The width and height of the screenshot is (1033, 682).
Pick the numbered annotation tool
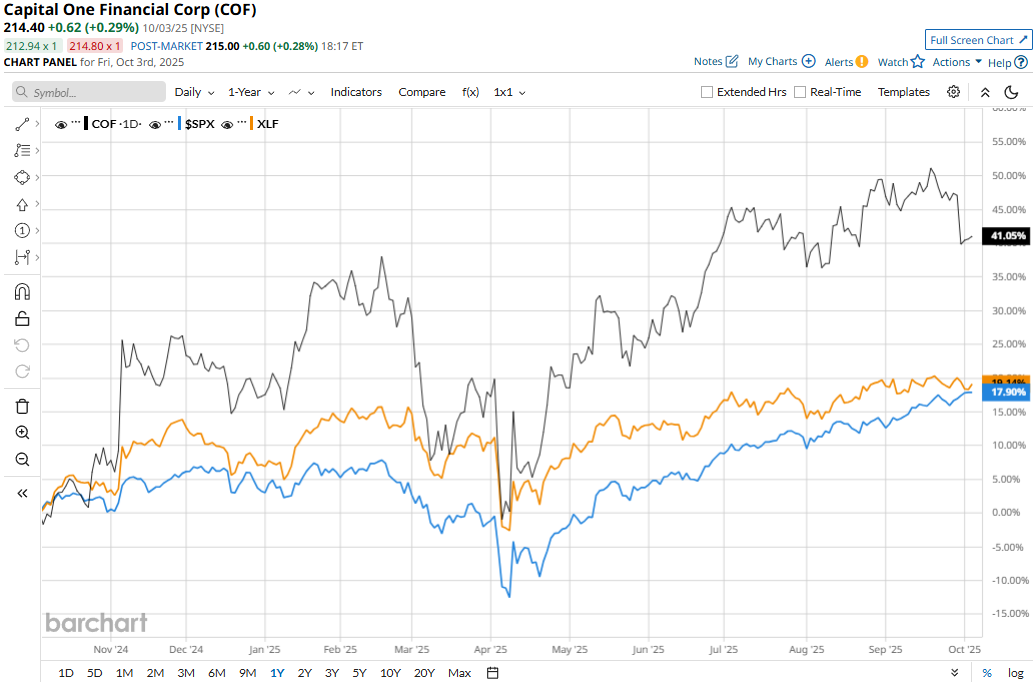point(22,231)
